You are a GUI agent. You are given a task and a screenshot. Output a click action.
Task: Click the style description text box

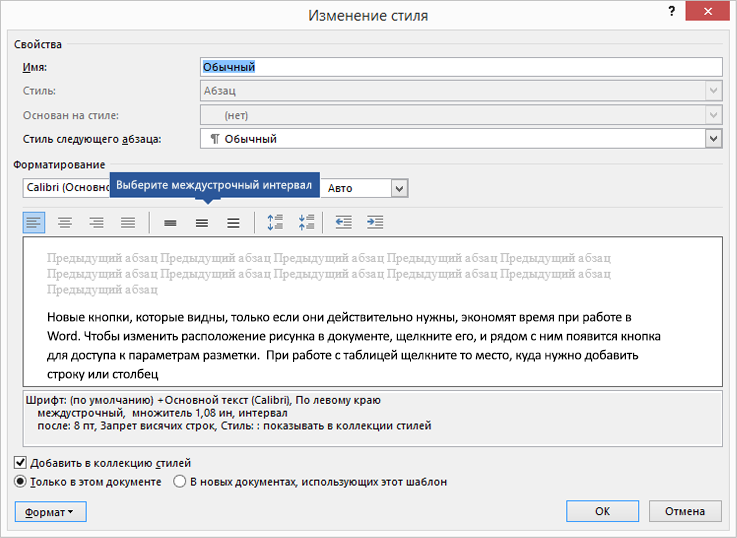[x=373, y=418]
